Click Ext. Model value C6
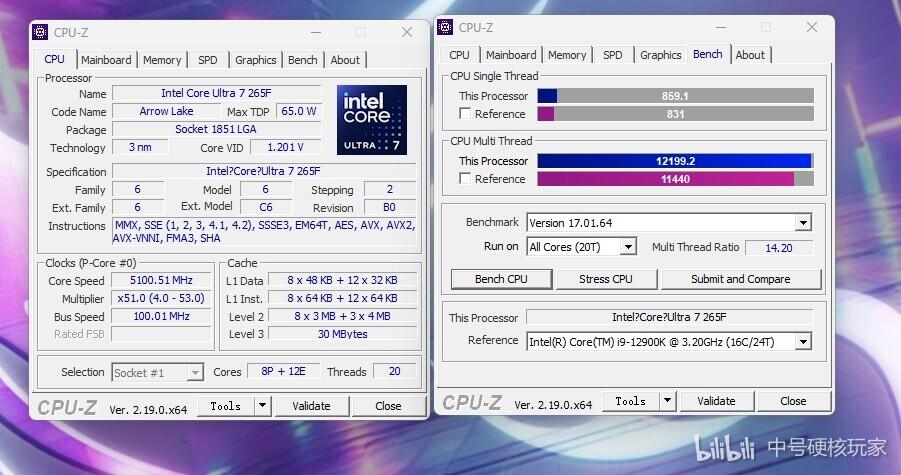Image resolution: width=901 pixels, height=475 pixels. (x=265, y=207)
